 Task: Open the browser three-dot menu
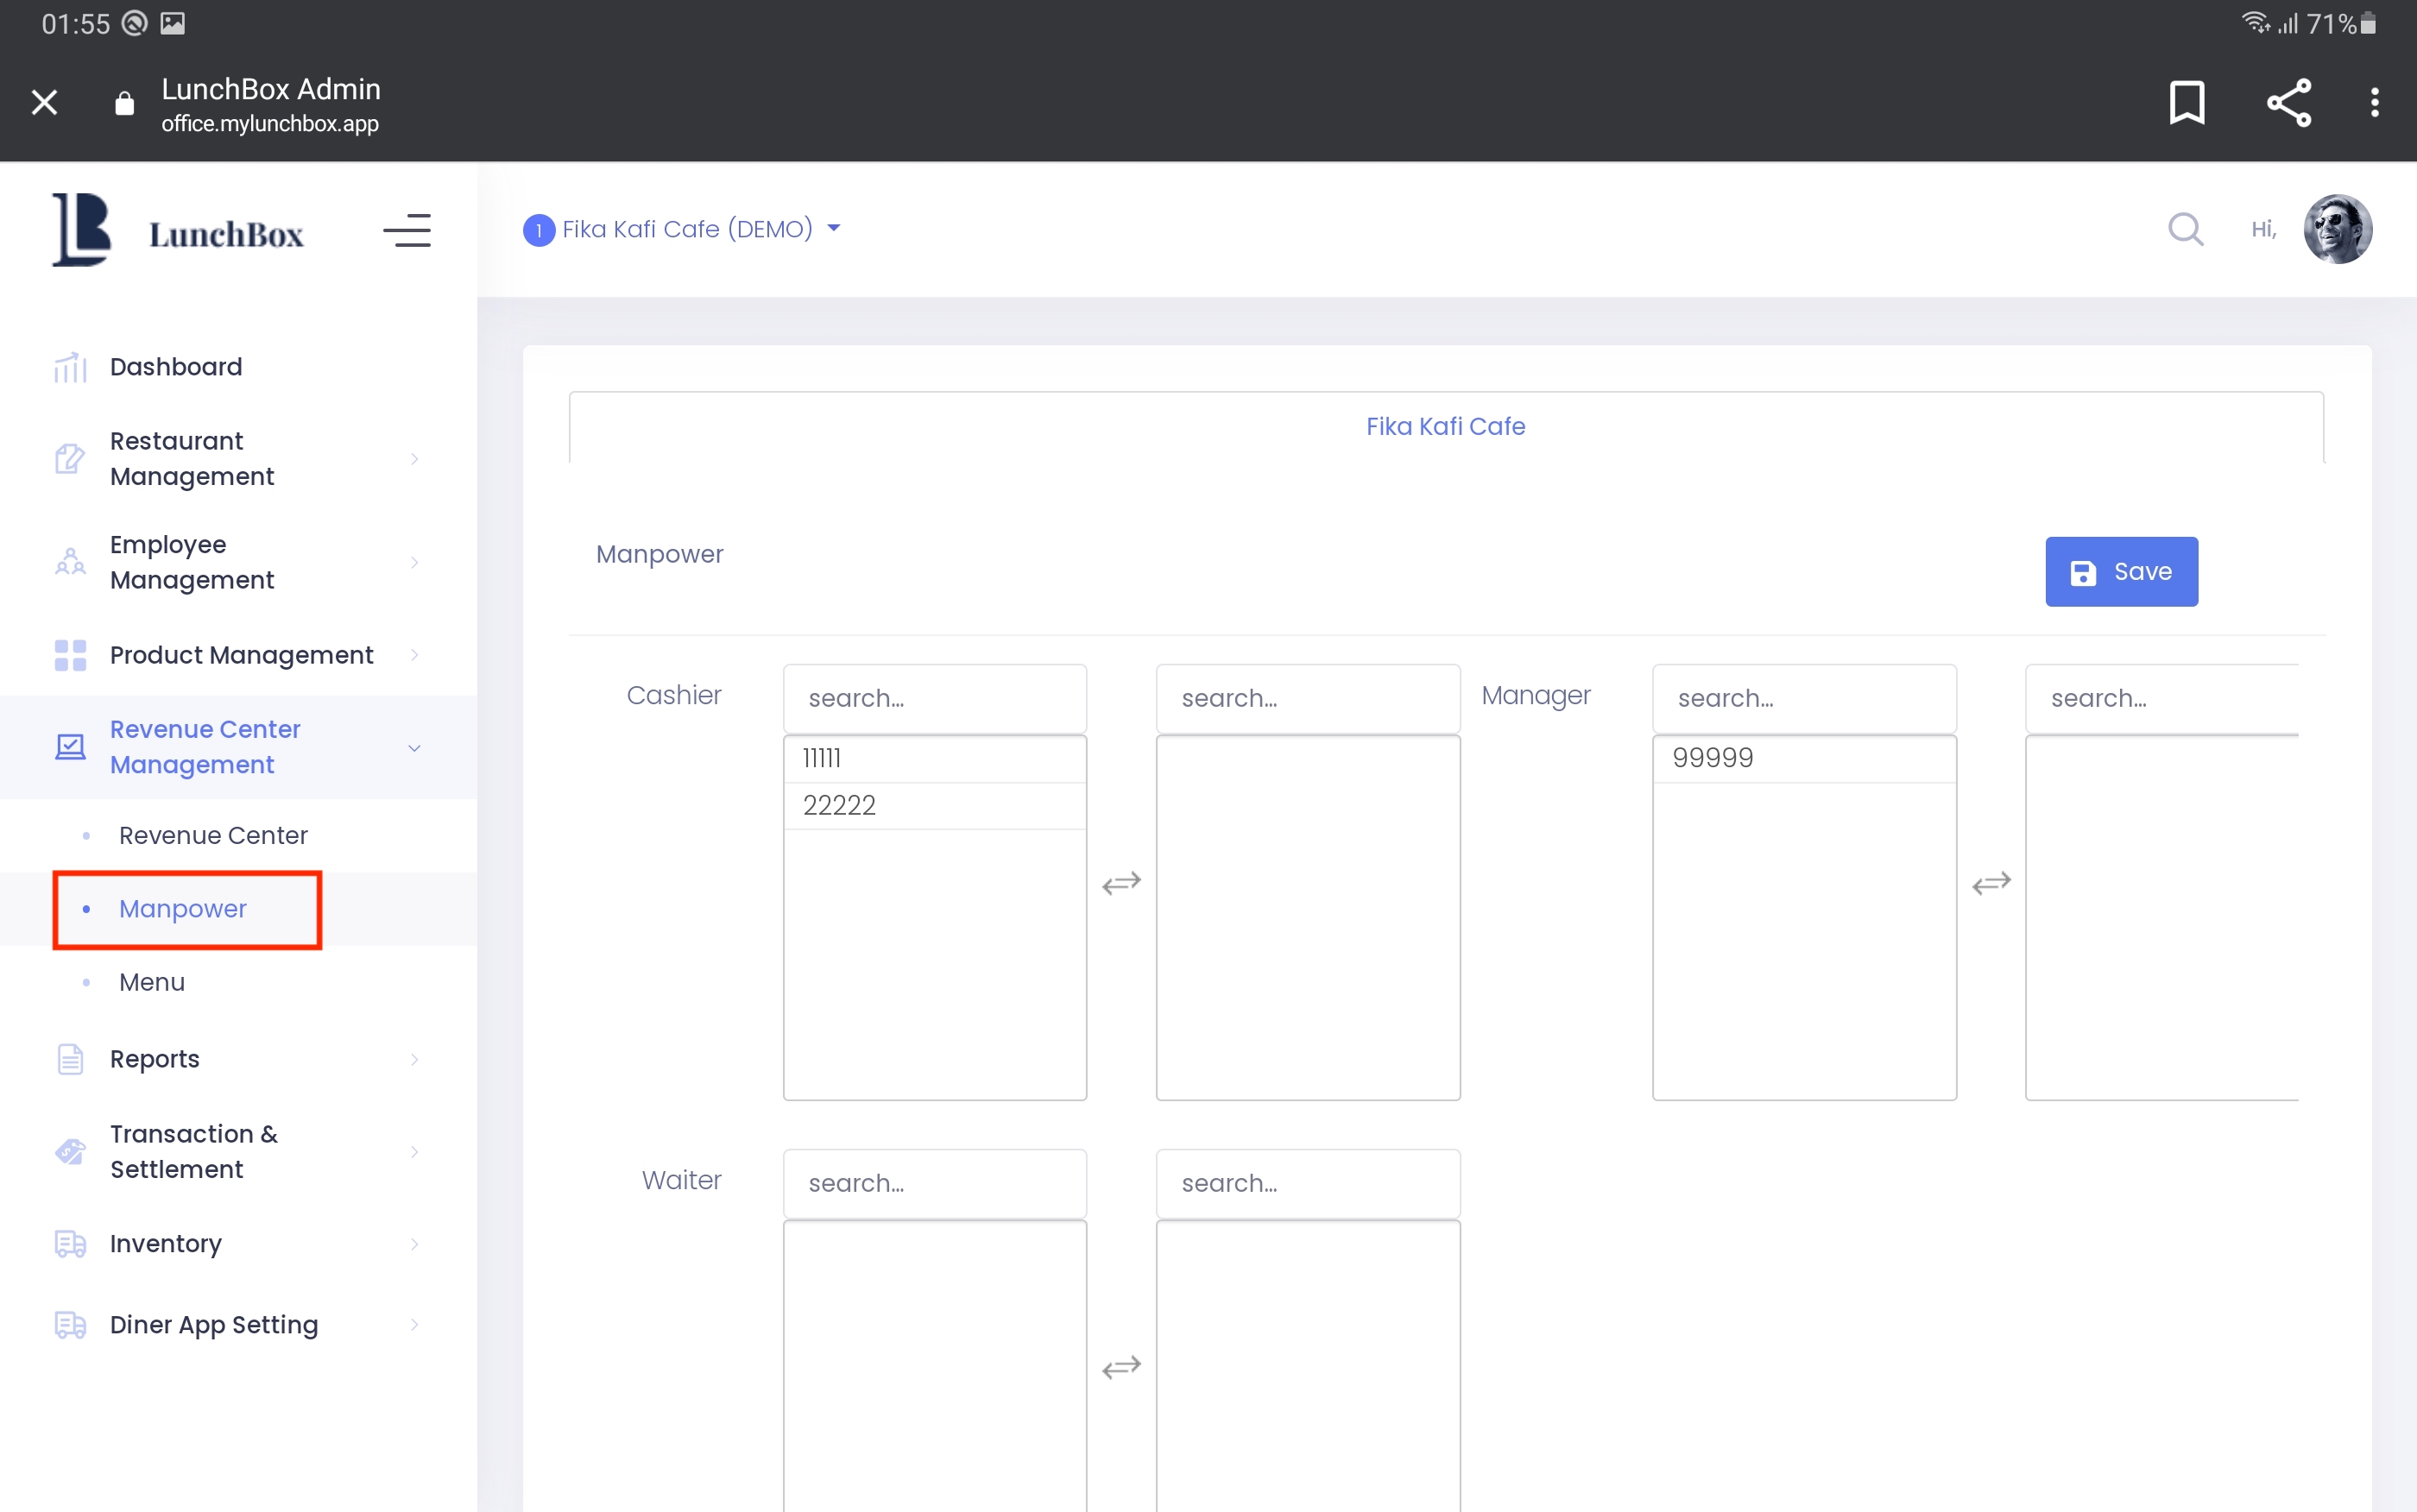point(2374,102)
